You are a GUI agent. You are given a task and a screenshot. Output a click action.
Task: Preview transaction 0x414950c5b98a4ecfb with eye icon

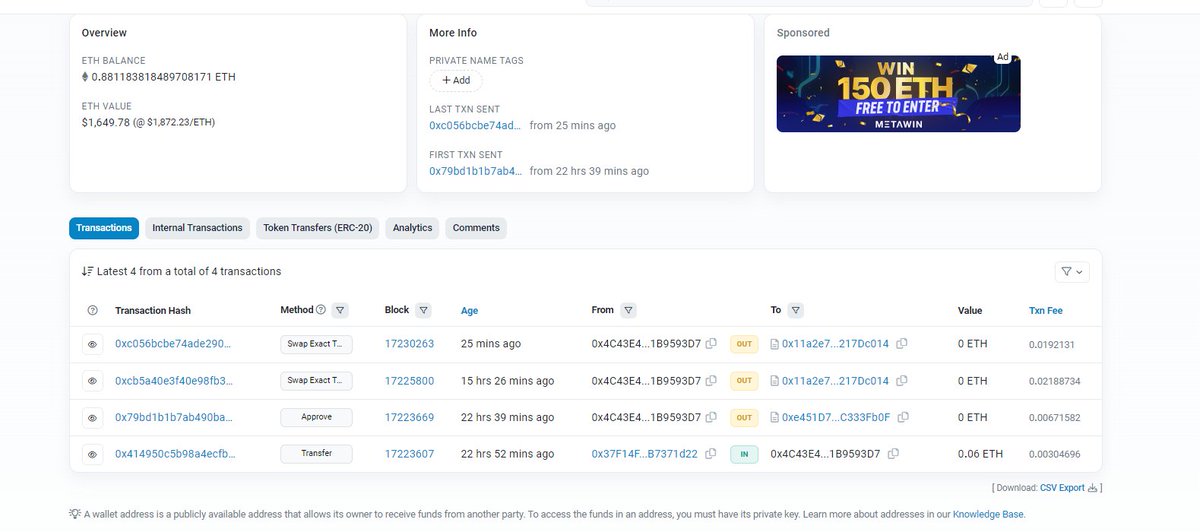[x=92, y=454]
